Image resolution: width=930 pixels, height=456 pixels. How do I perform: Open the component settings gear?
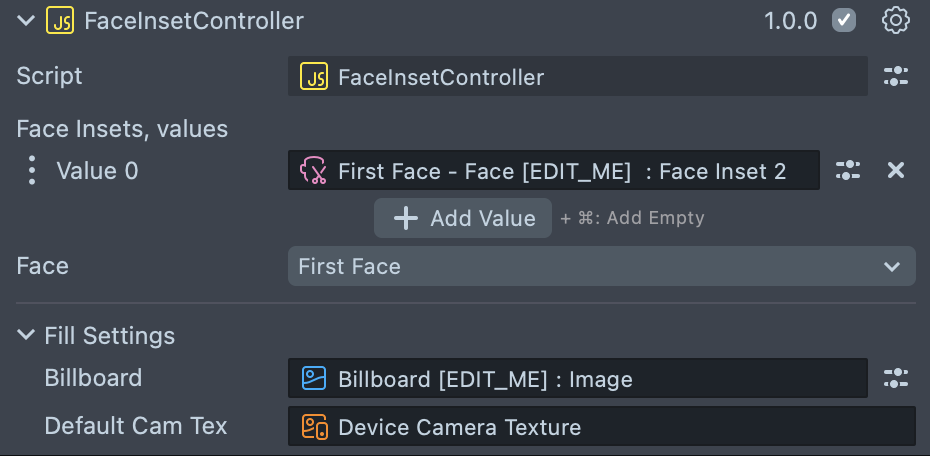click(895, 20)
